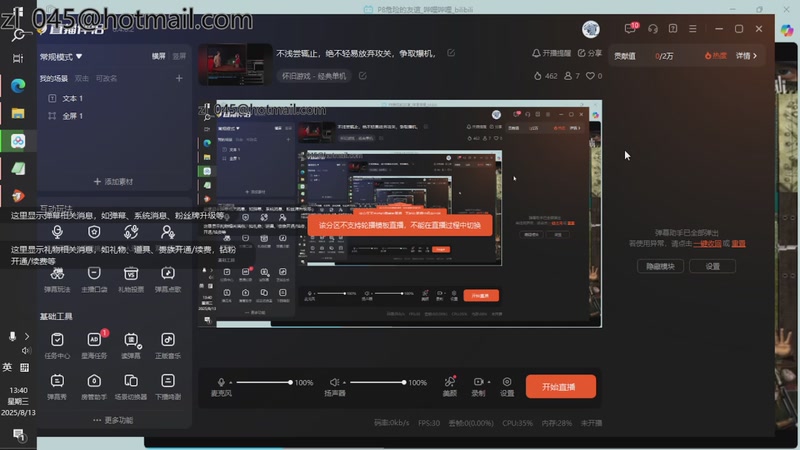Mute the 扬声器 speaker icon
Screen dimensions: 800x450
pos(334,382)
